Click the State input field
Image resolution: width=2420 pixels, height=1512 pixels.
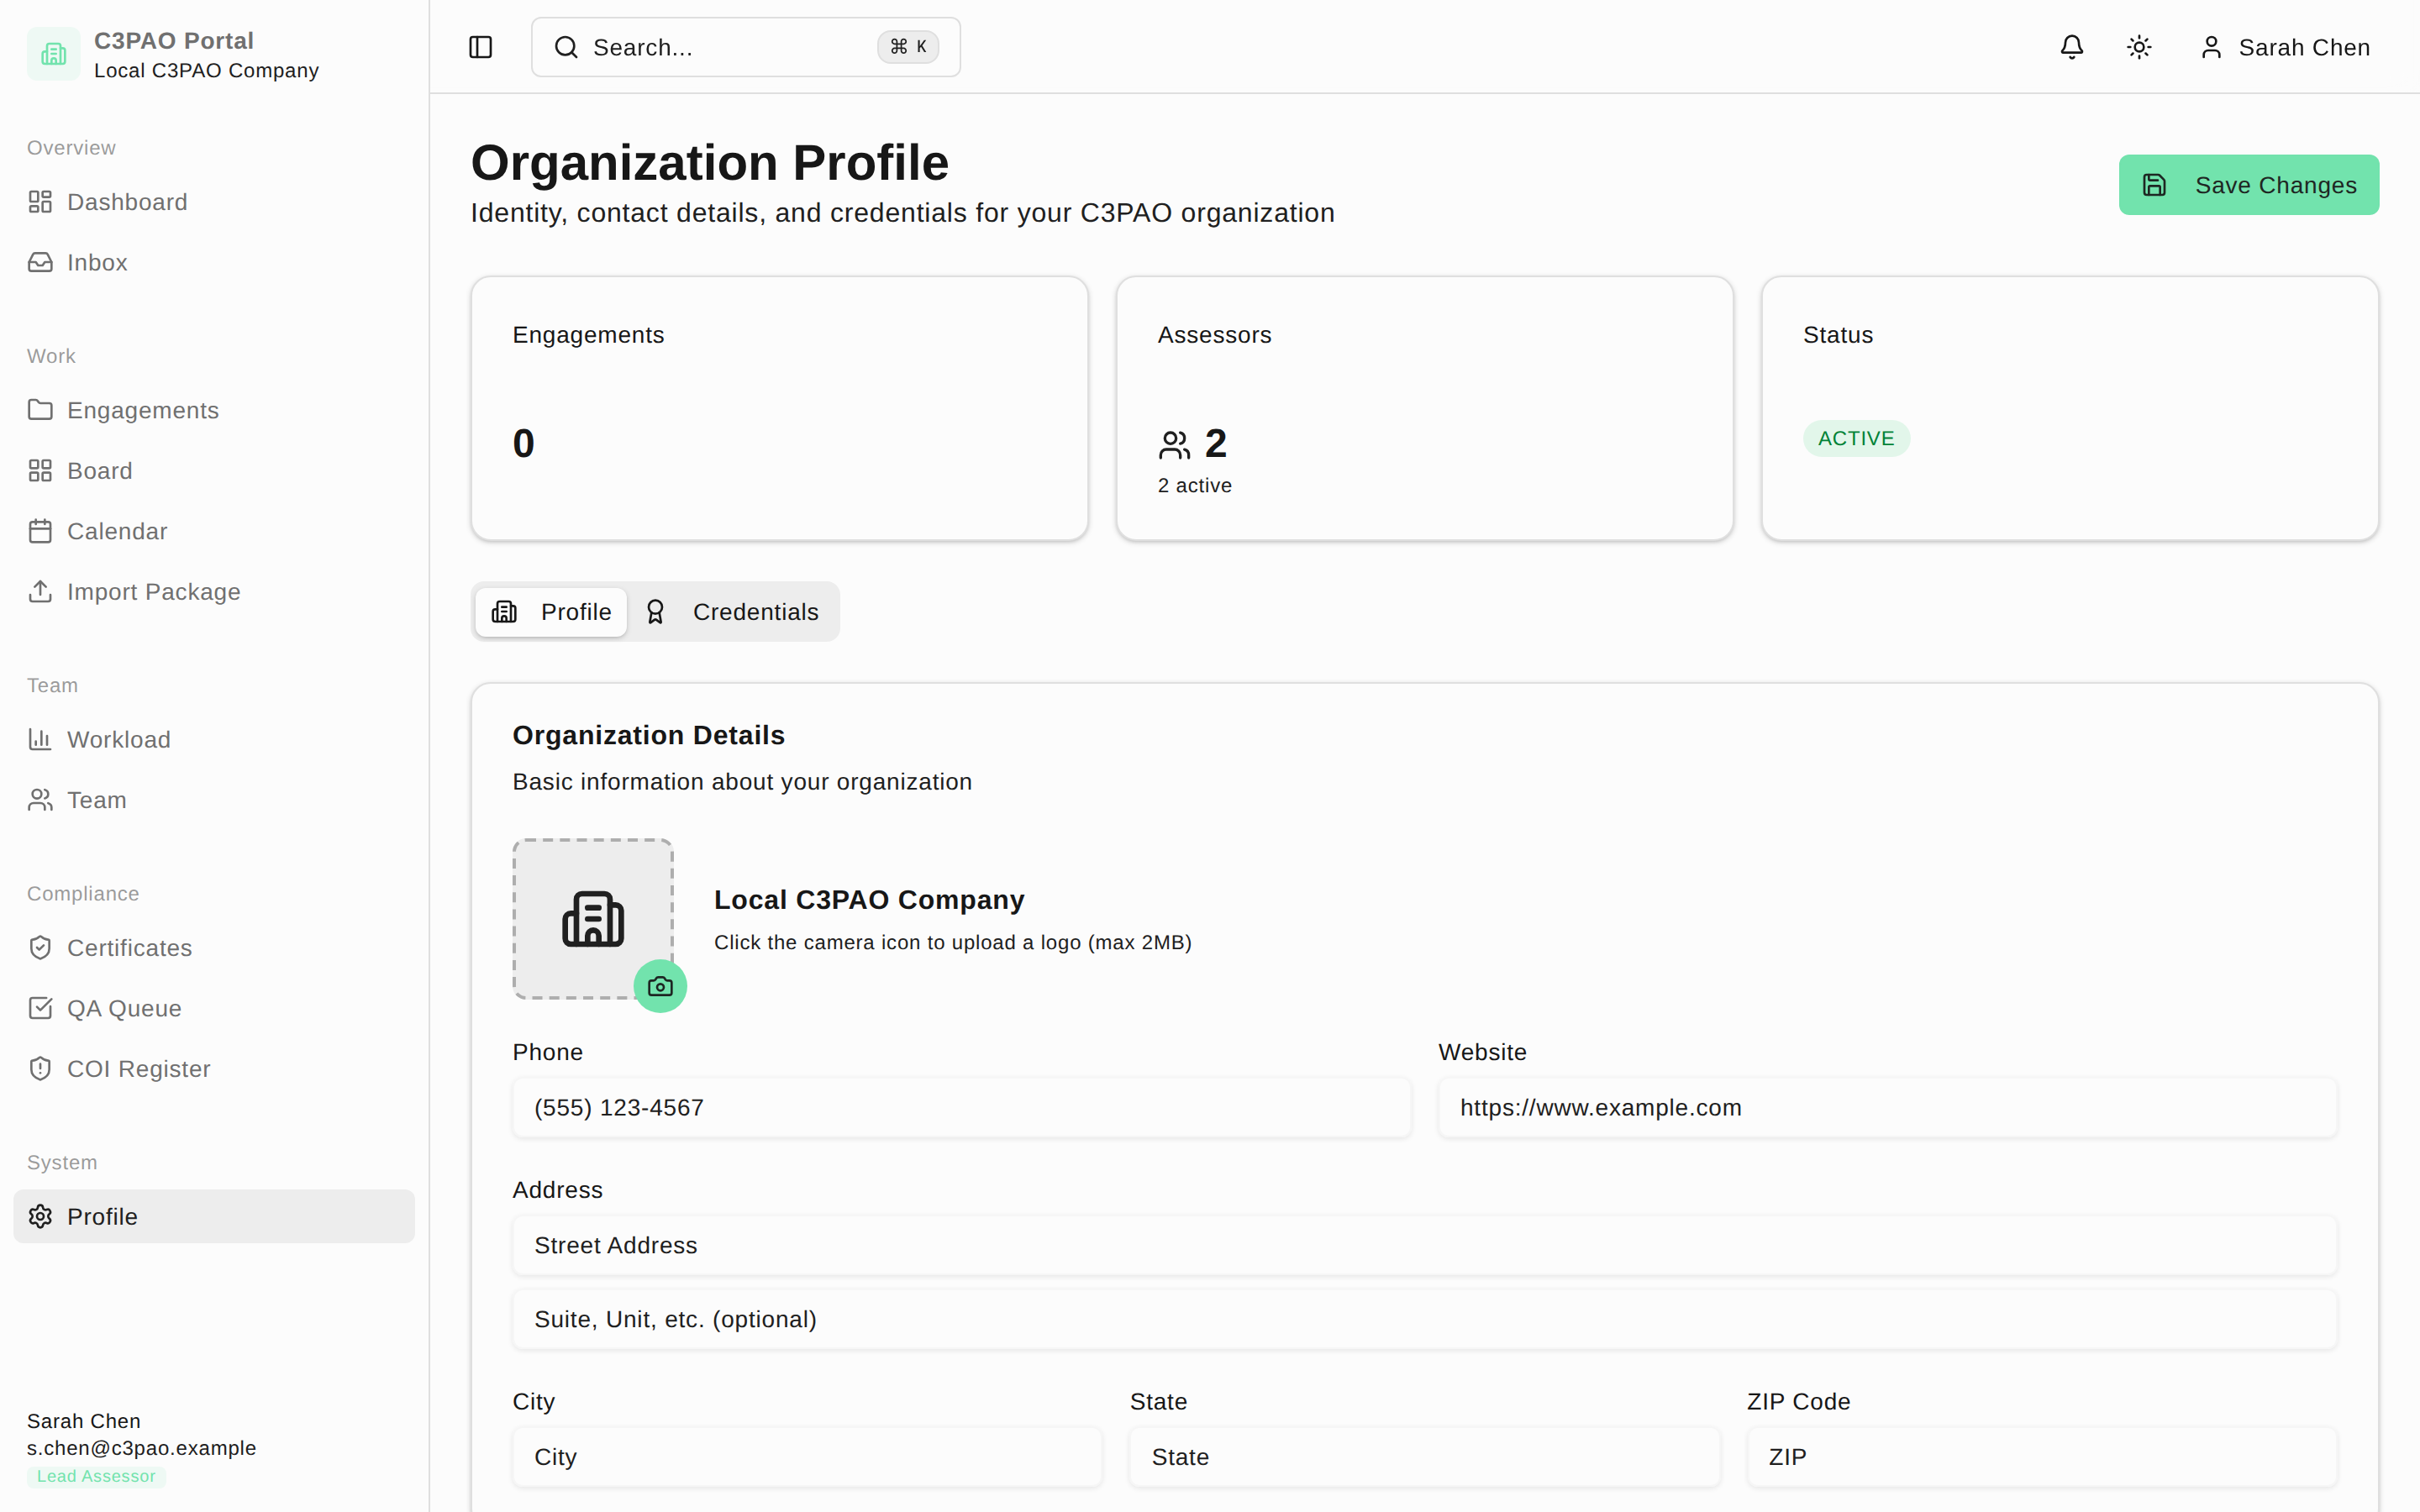pos(1425,1457)
